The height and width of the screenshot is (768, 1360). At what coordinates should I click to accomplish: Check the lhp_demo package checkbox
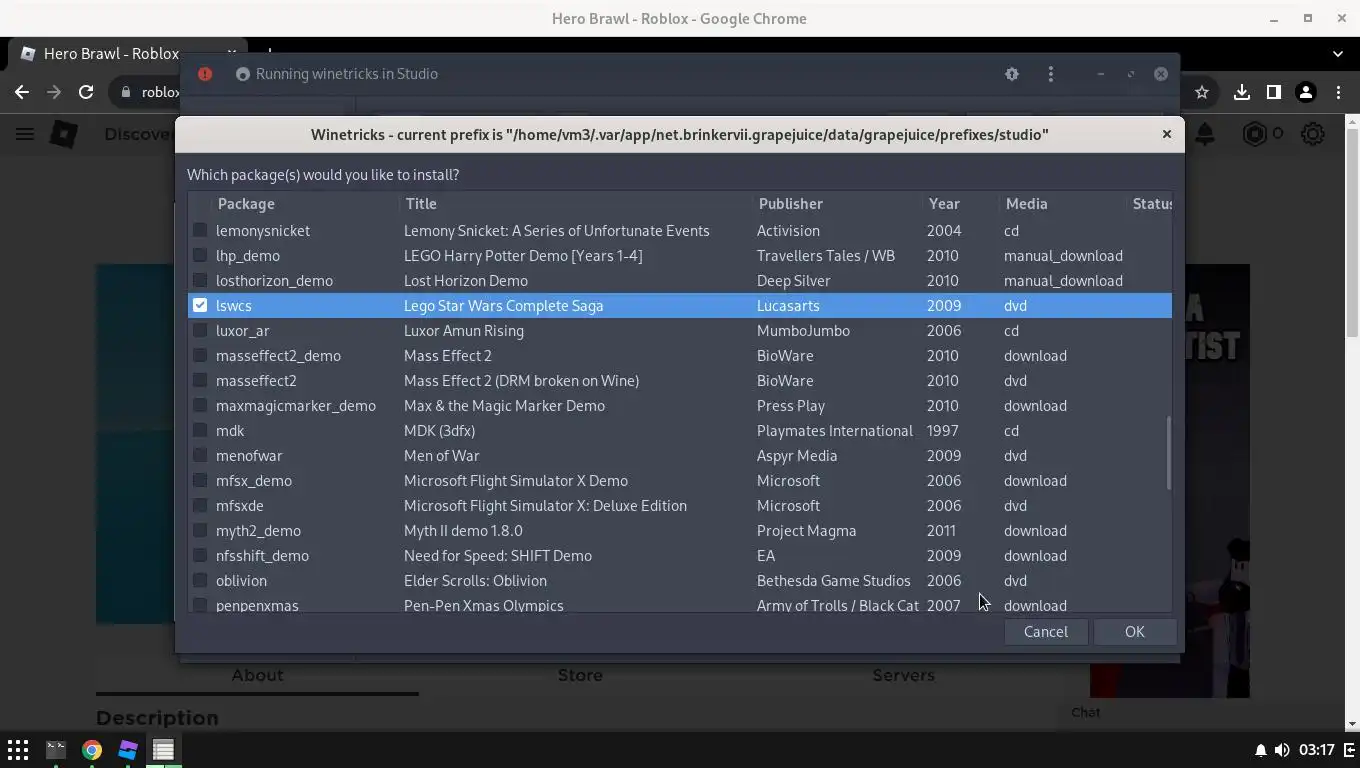click(x=200, y=256)
